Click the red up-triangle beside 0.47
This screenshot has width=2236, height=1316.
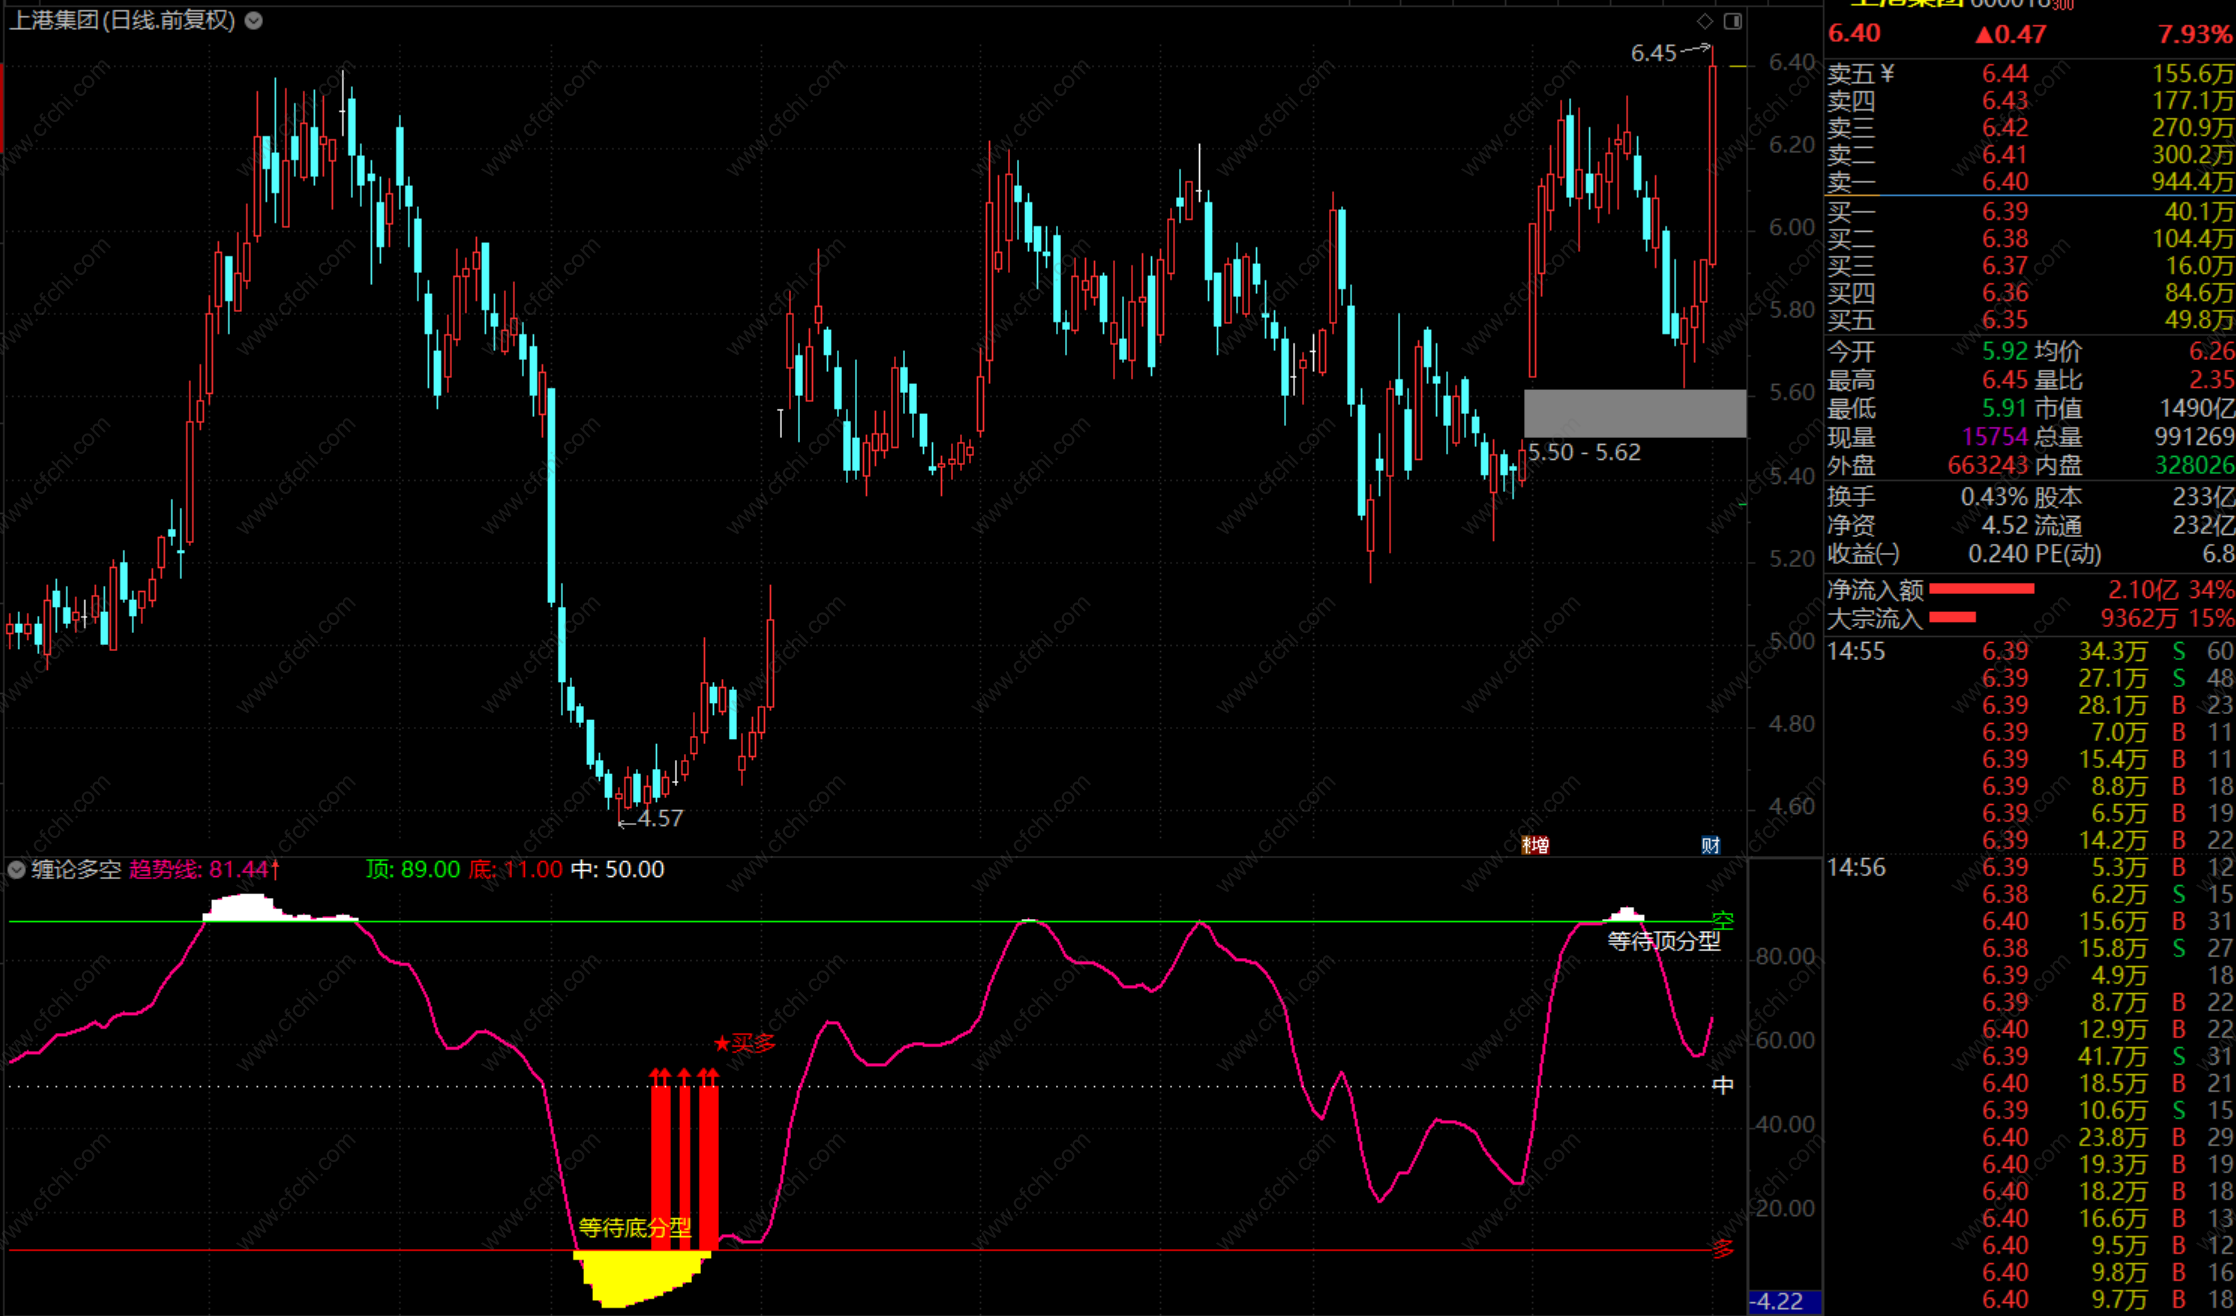[x=1984, y=35]
